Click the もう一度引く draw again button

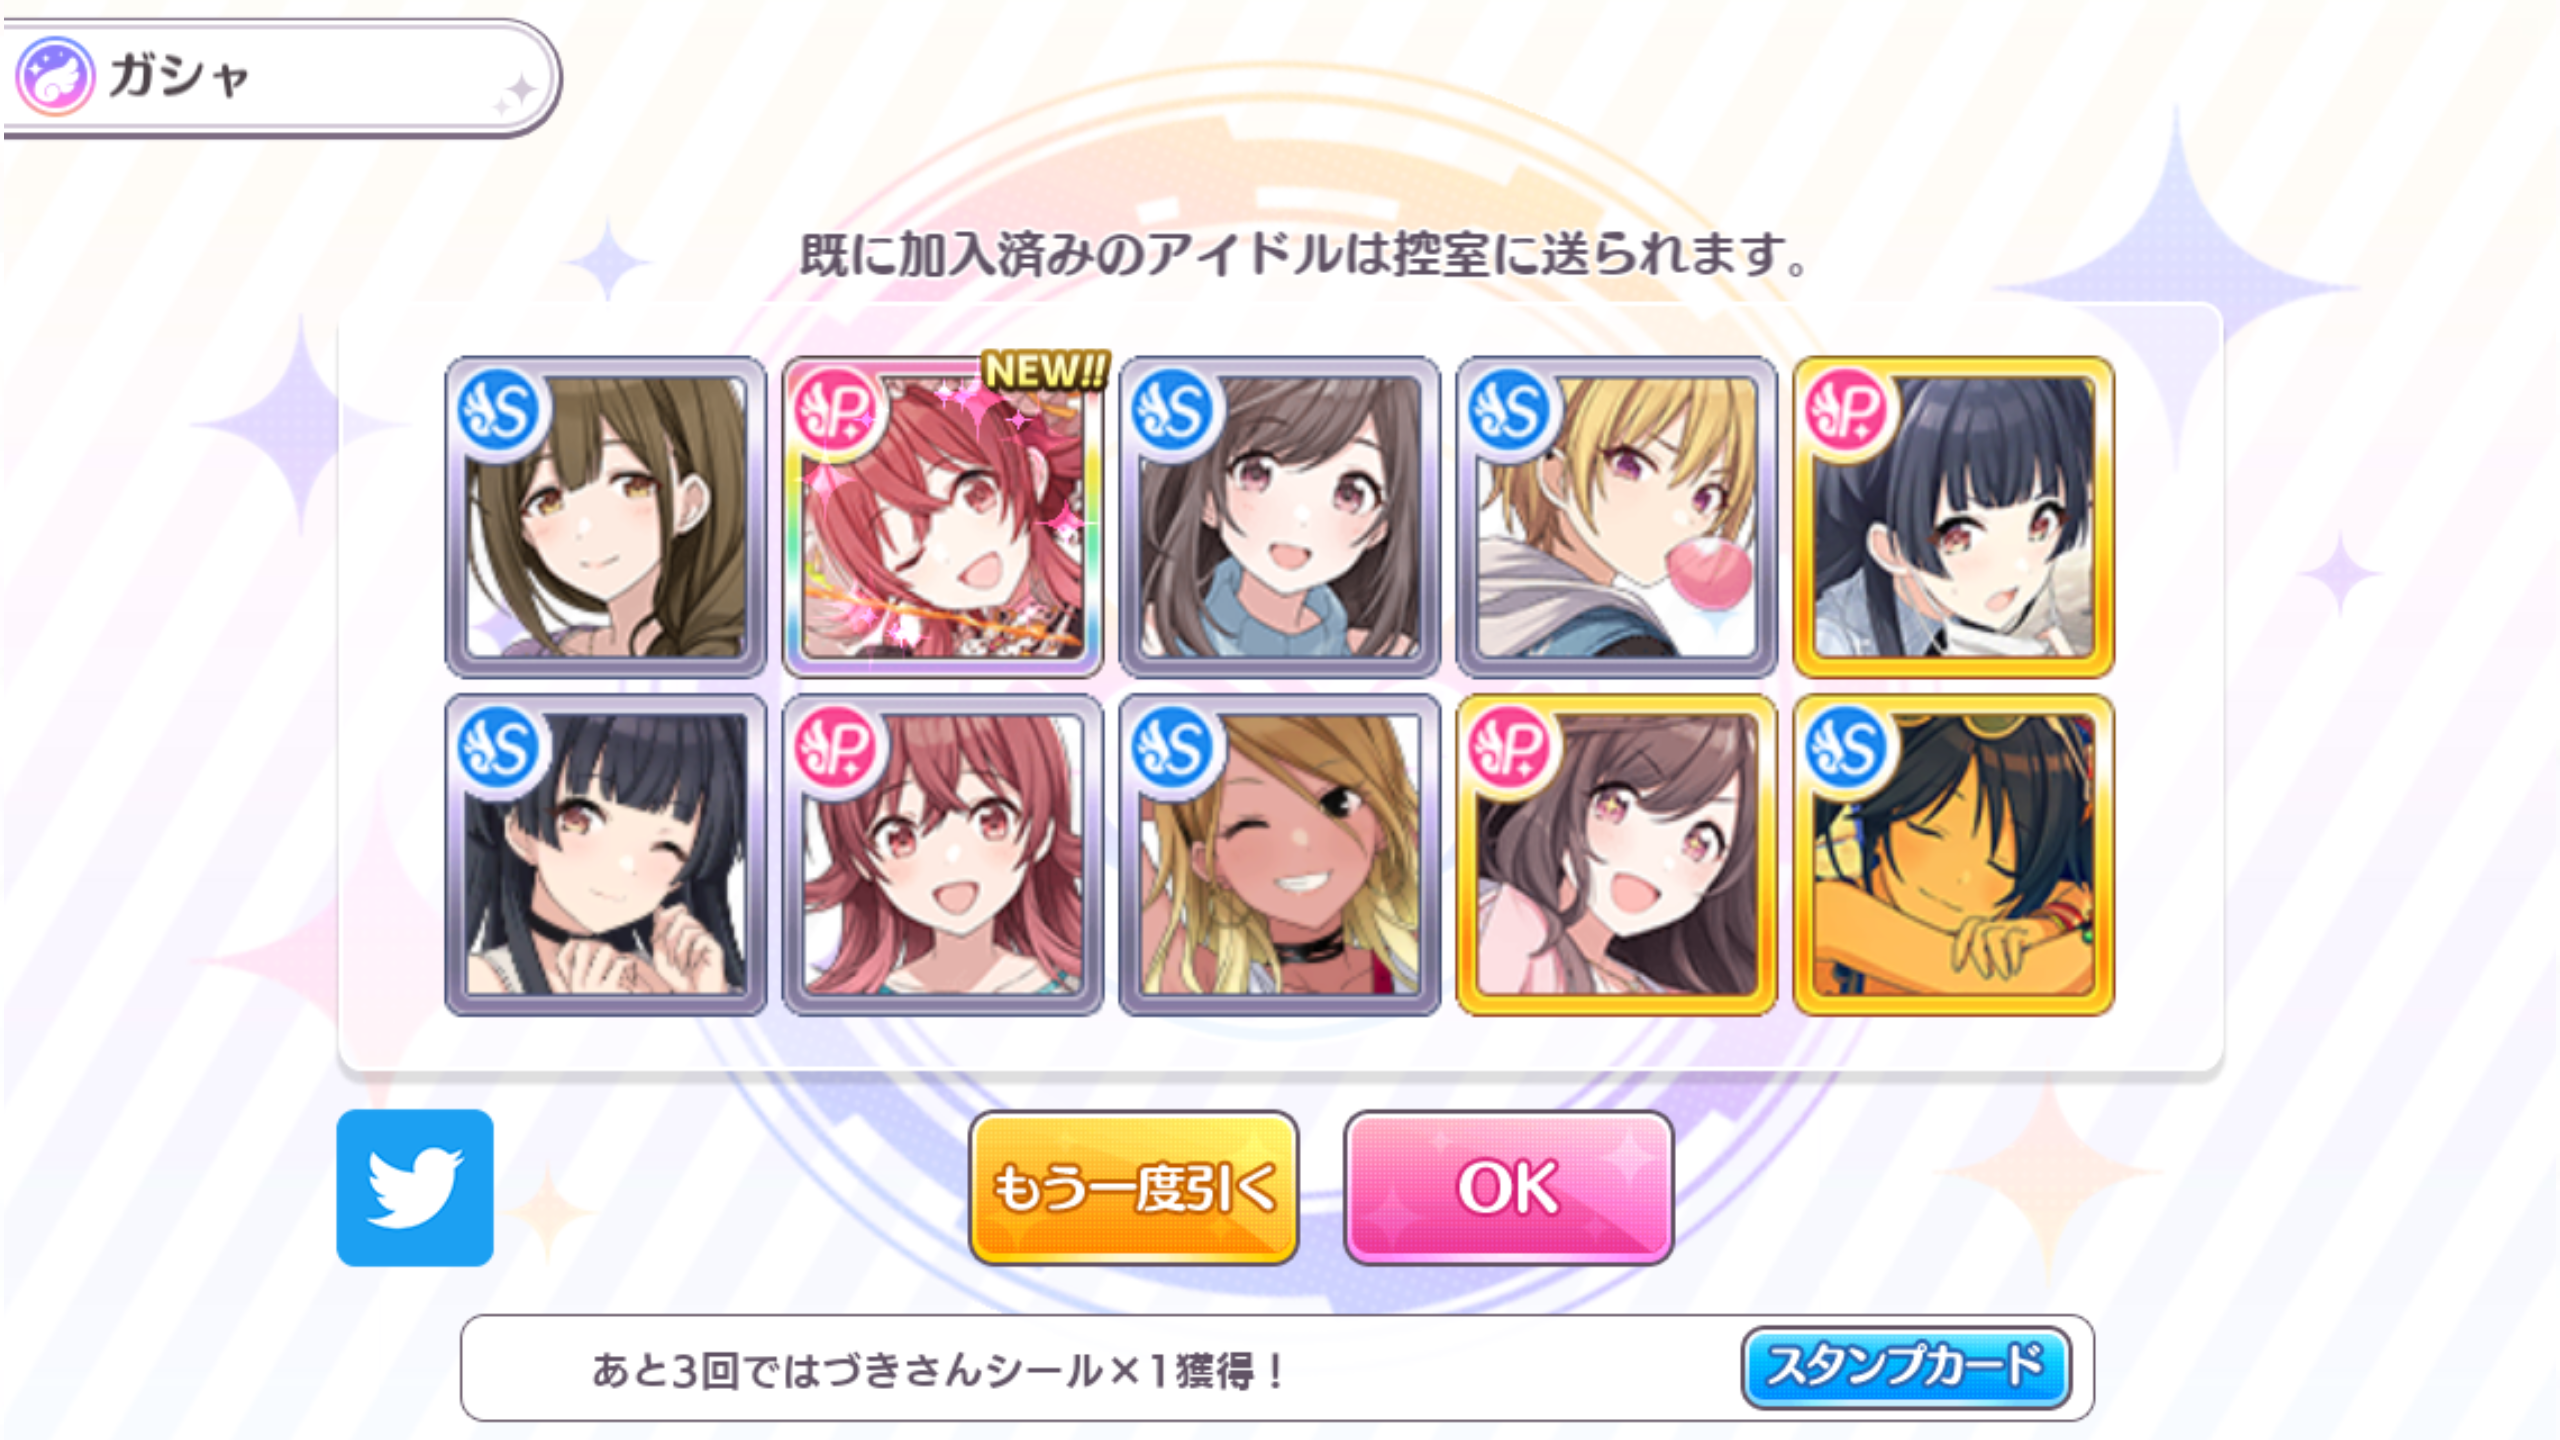1133,1188
